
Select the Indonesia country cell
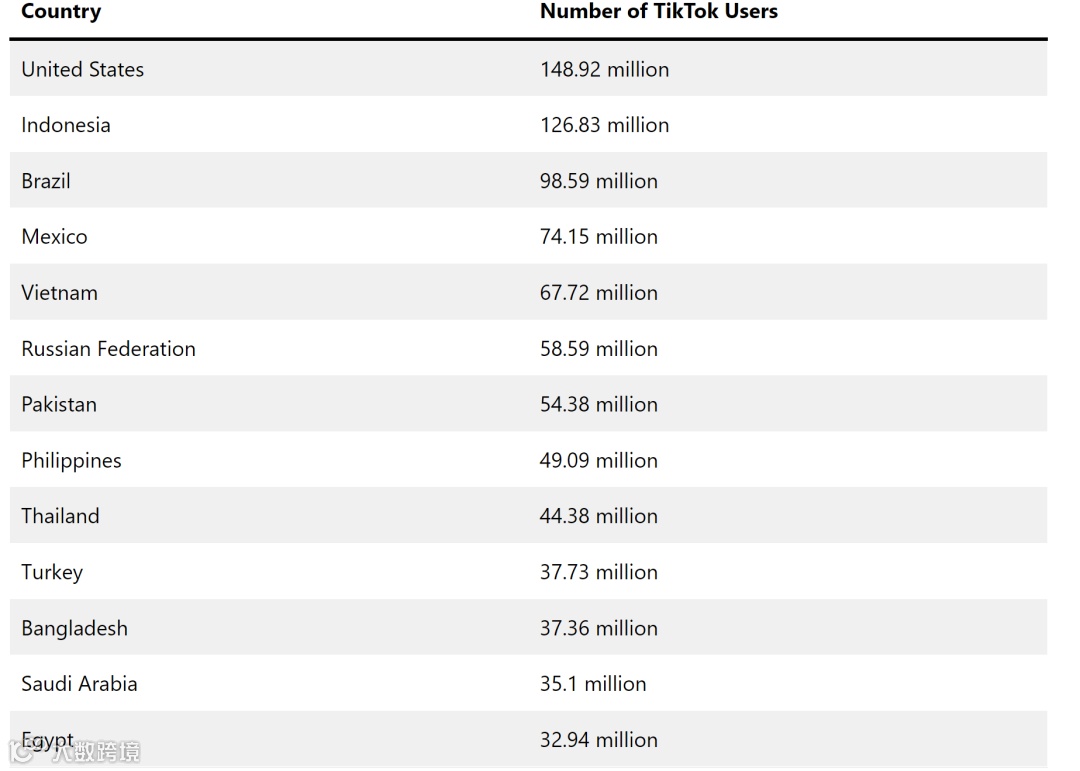click(66, 125)
